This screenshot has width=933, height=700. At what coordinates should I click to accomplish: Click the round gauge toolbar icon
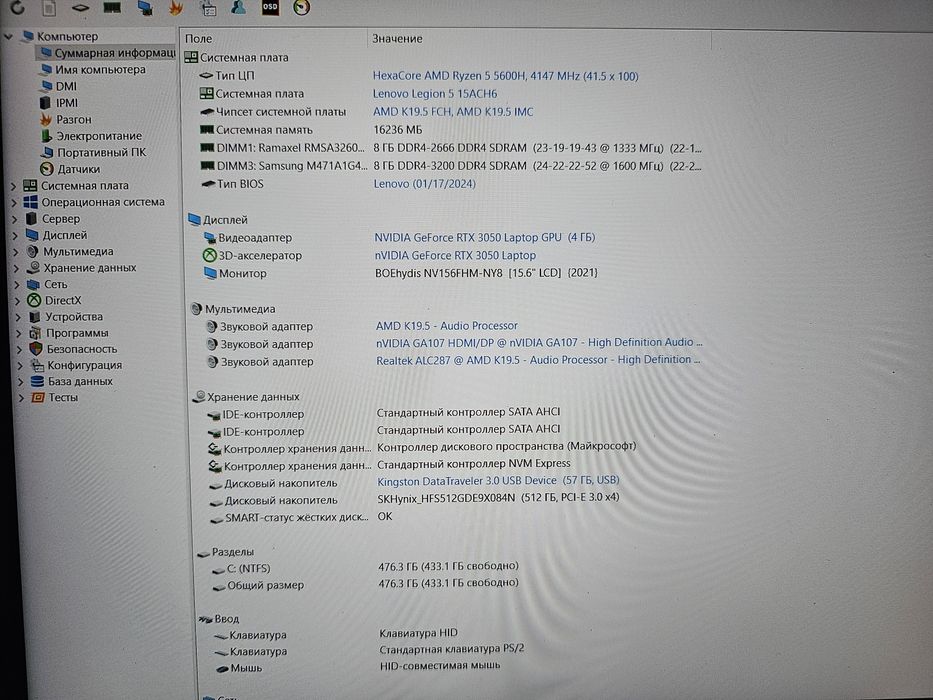coord(302,7)
